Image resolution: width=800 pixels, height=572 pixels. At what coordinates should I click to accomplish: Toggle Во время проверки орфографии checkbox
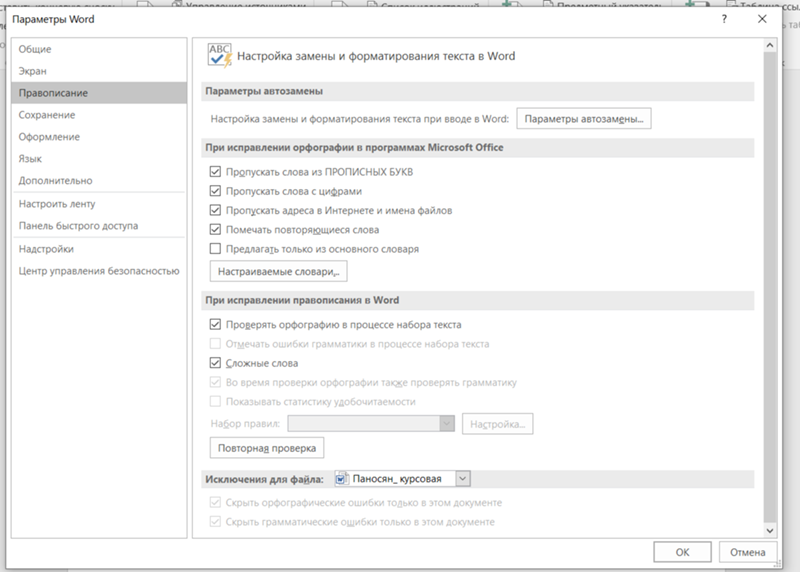tap(215, 382)
